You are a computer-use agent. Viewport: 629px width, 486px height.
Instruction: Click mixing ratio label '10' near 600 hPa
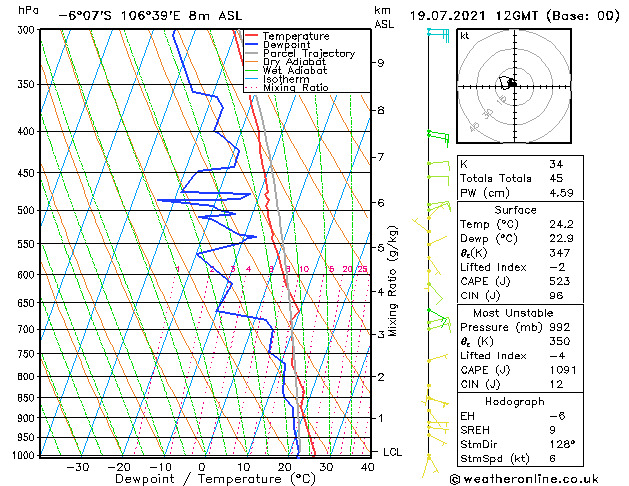pyautogui.click(x=304, y=269)
